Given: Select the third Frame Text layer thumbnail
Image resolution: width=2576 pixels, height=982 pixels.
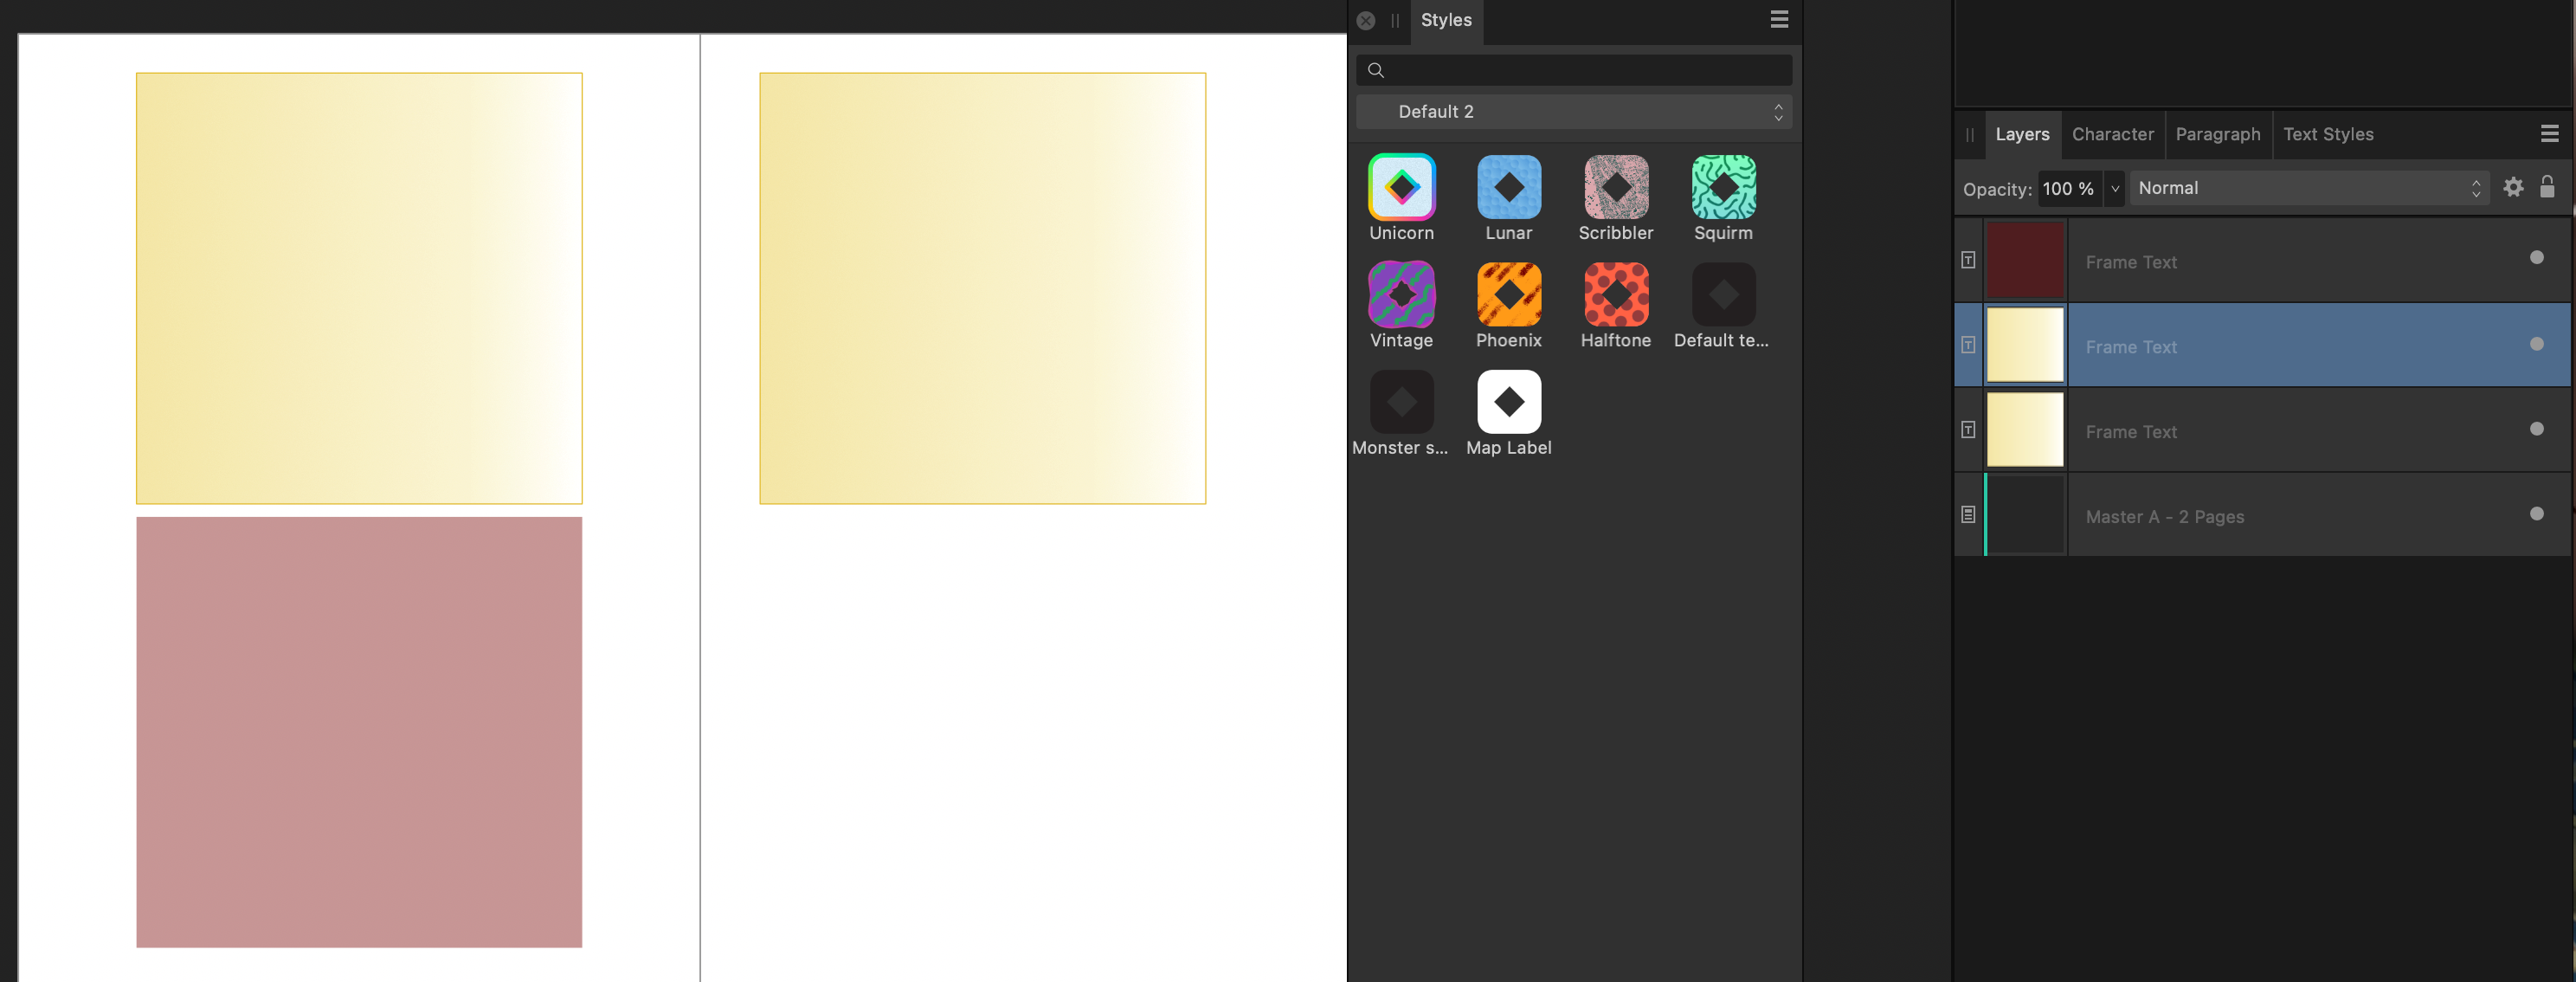Looking at the screenshot, I should (2024, 430).
